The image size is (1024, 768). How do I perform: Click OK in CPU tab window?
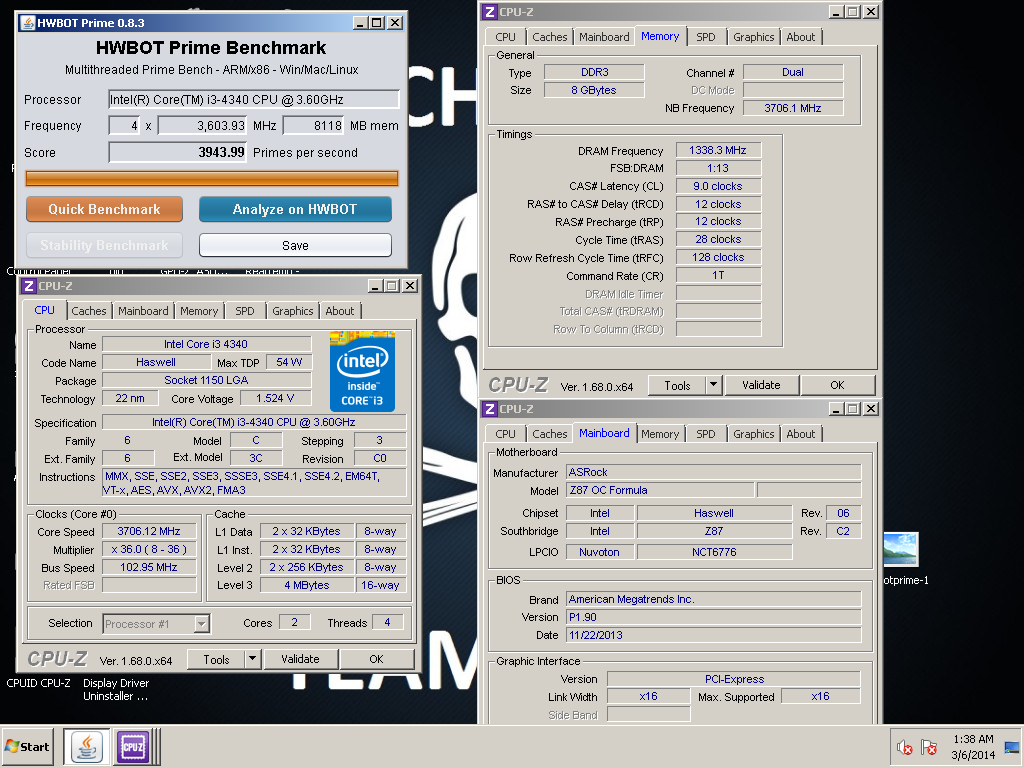tap(377, 660)
